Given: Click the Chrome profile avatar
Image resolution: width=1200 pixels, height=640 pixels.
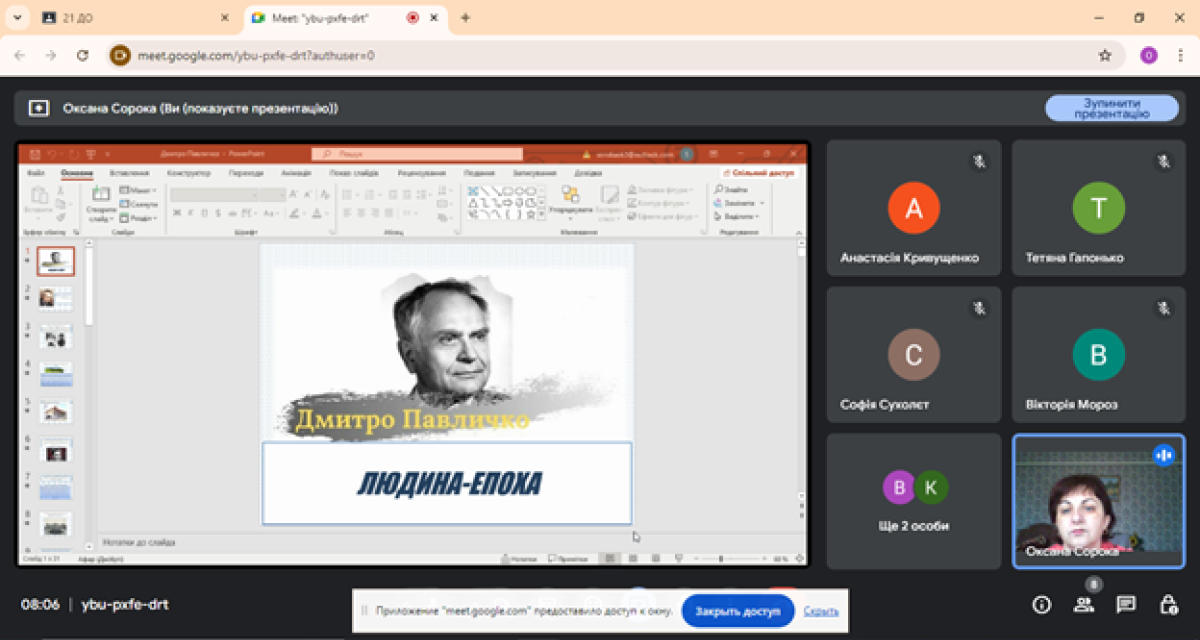Looking at the screenshot, I should coord(1148,56).
